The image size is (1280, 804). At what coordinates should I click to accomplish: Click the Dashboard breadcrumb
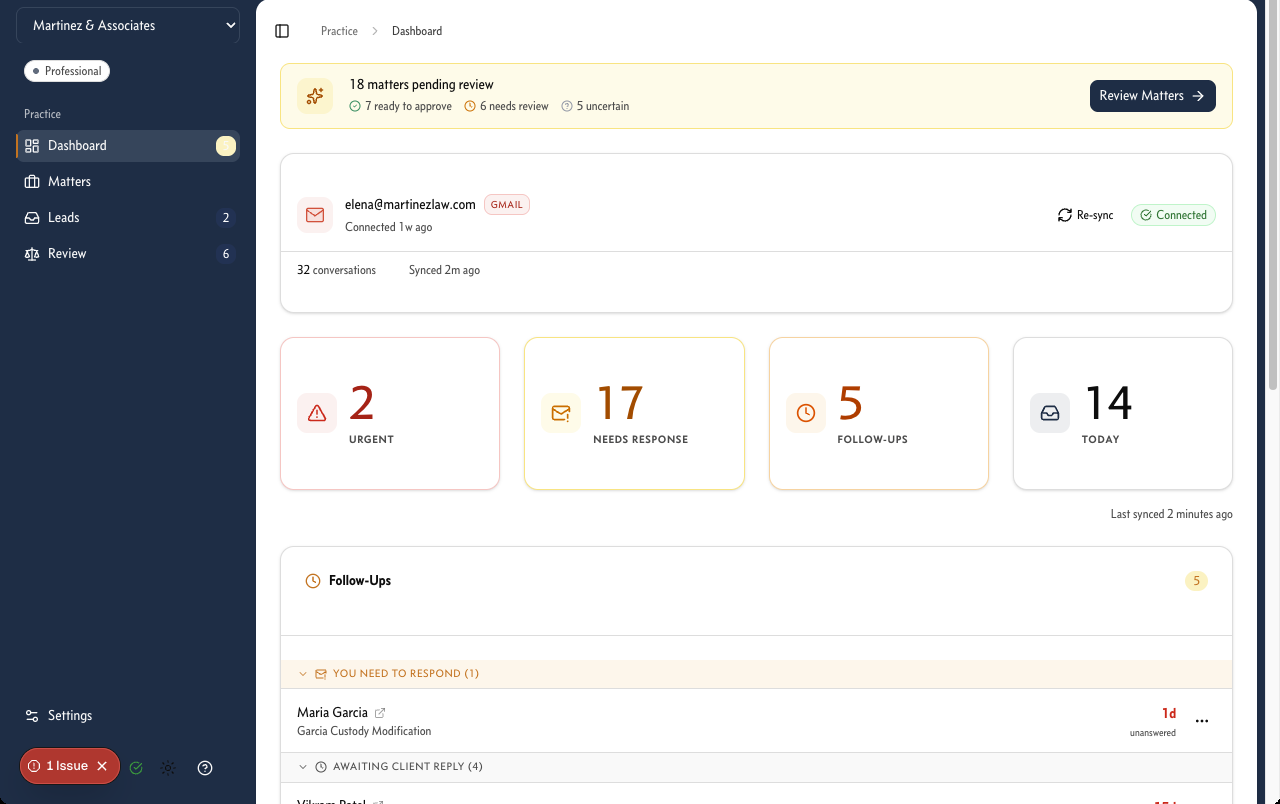(x=417, y=31)
